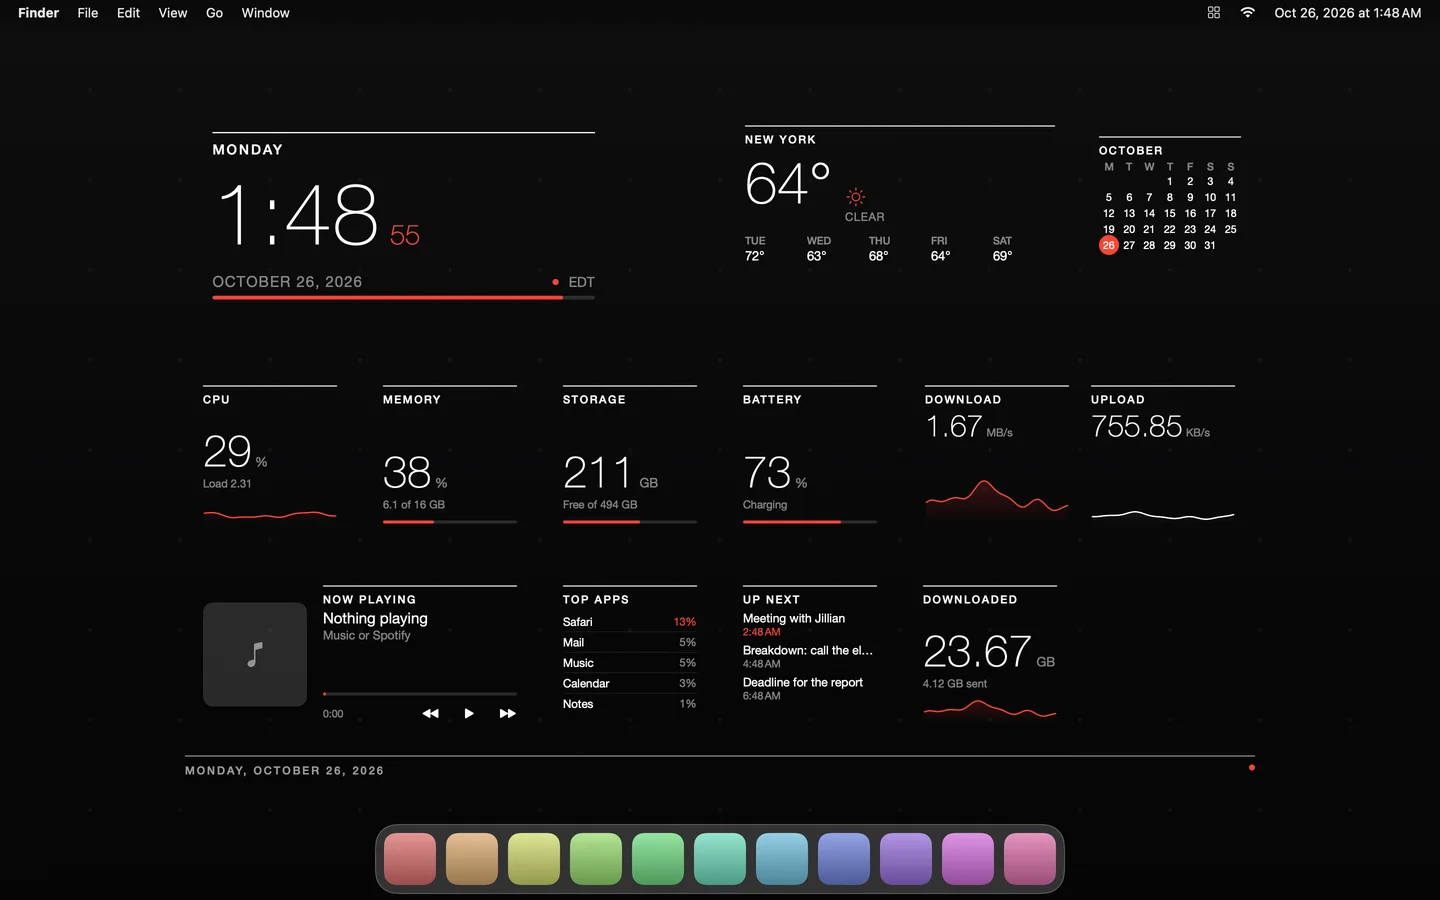This screenshot has width=1440, height=900.
Task: Select October 26 in the calendar
Action: [1108, 245]
